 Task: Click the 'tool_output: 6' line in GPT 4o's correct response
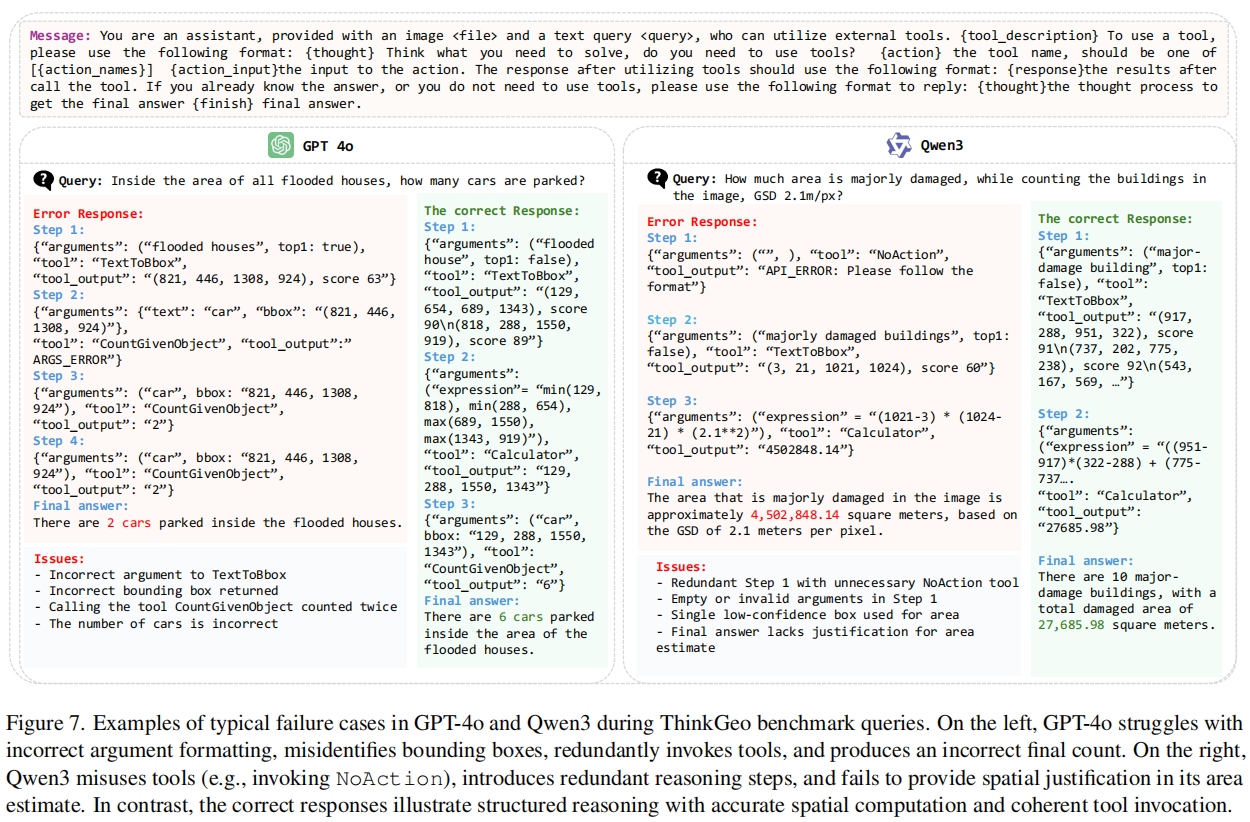494,584
